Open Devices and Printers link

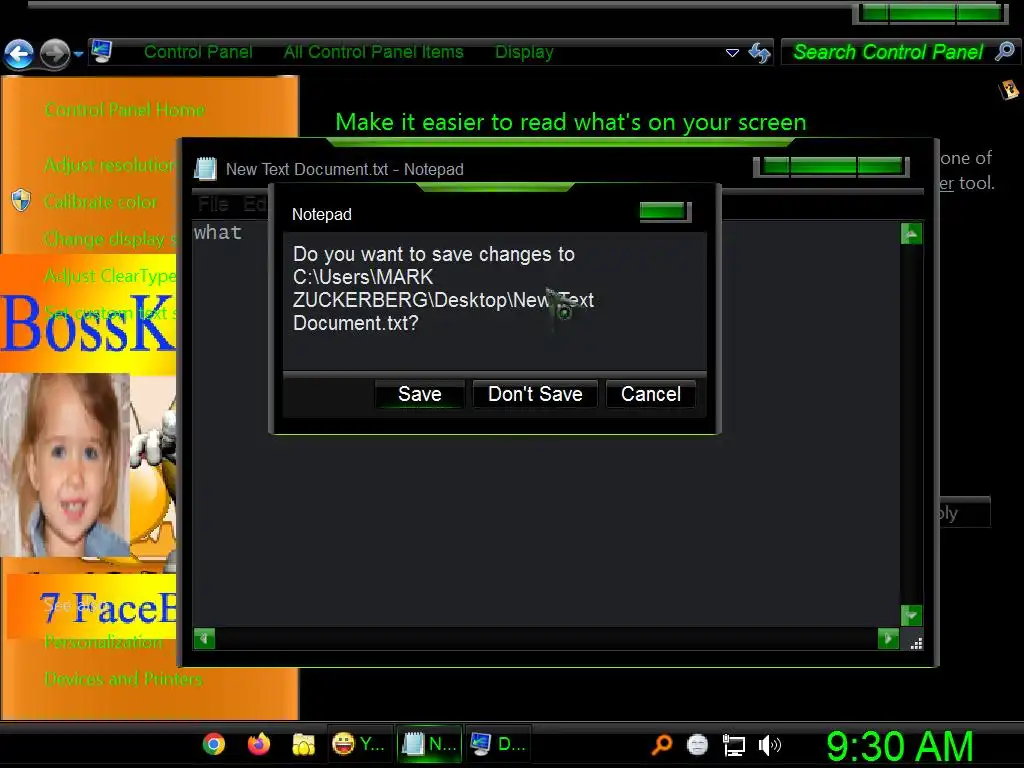coord(123,679)
